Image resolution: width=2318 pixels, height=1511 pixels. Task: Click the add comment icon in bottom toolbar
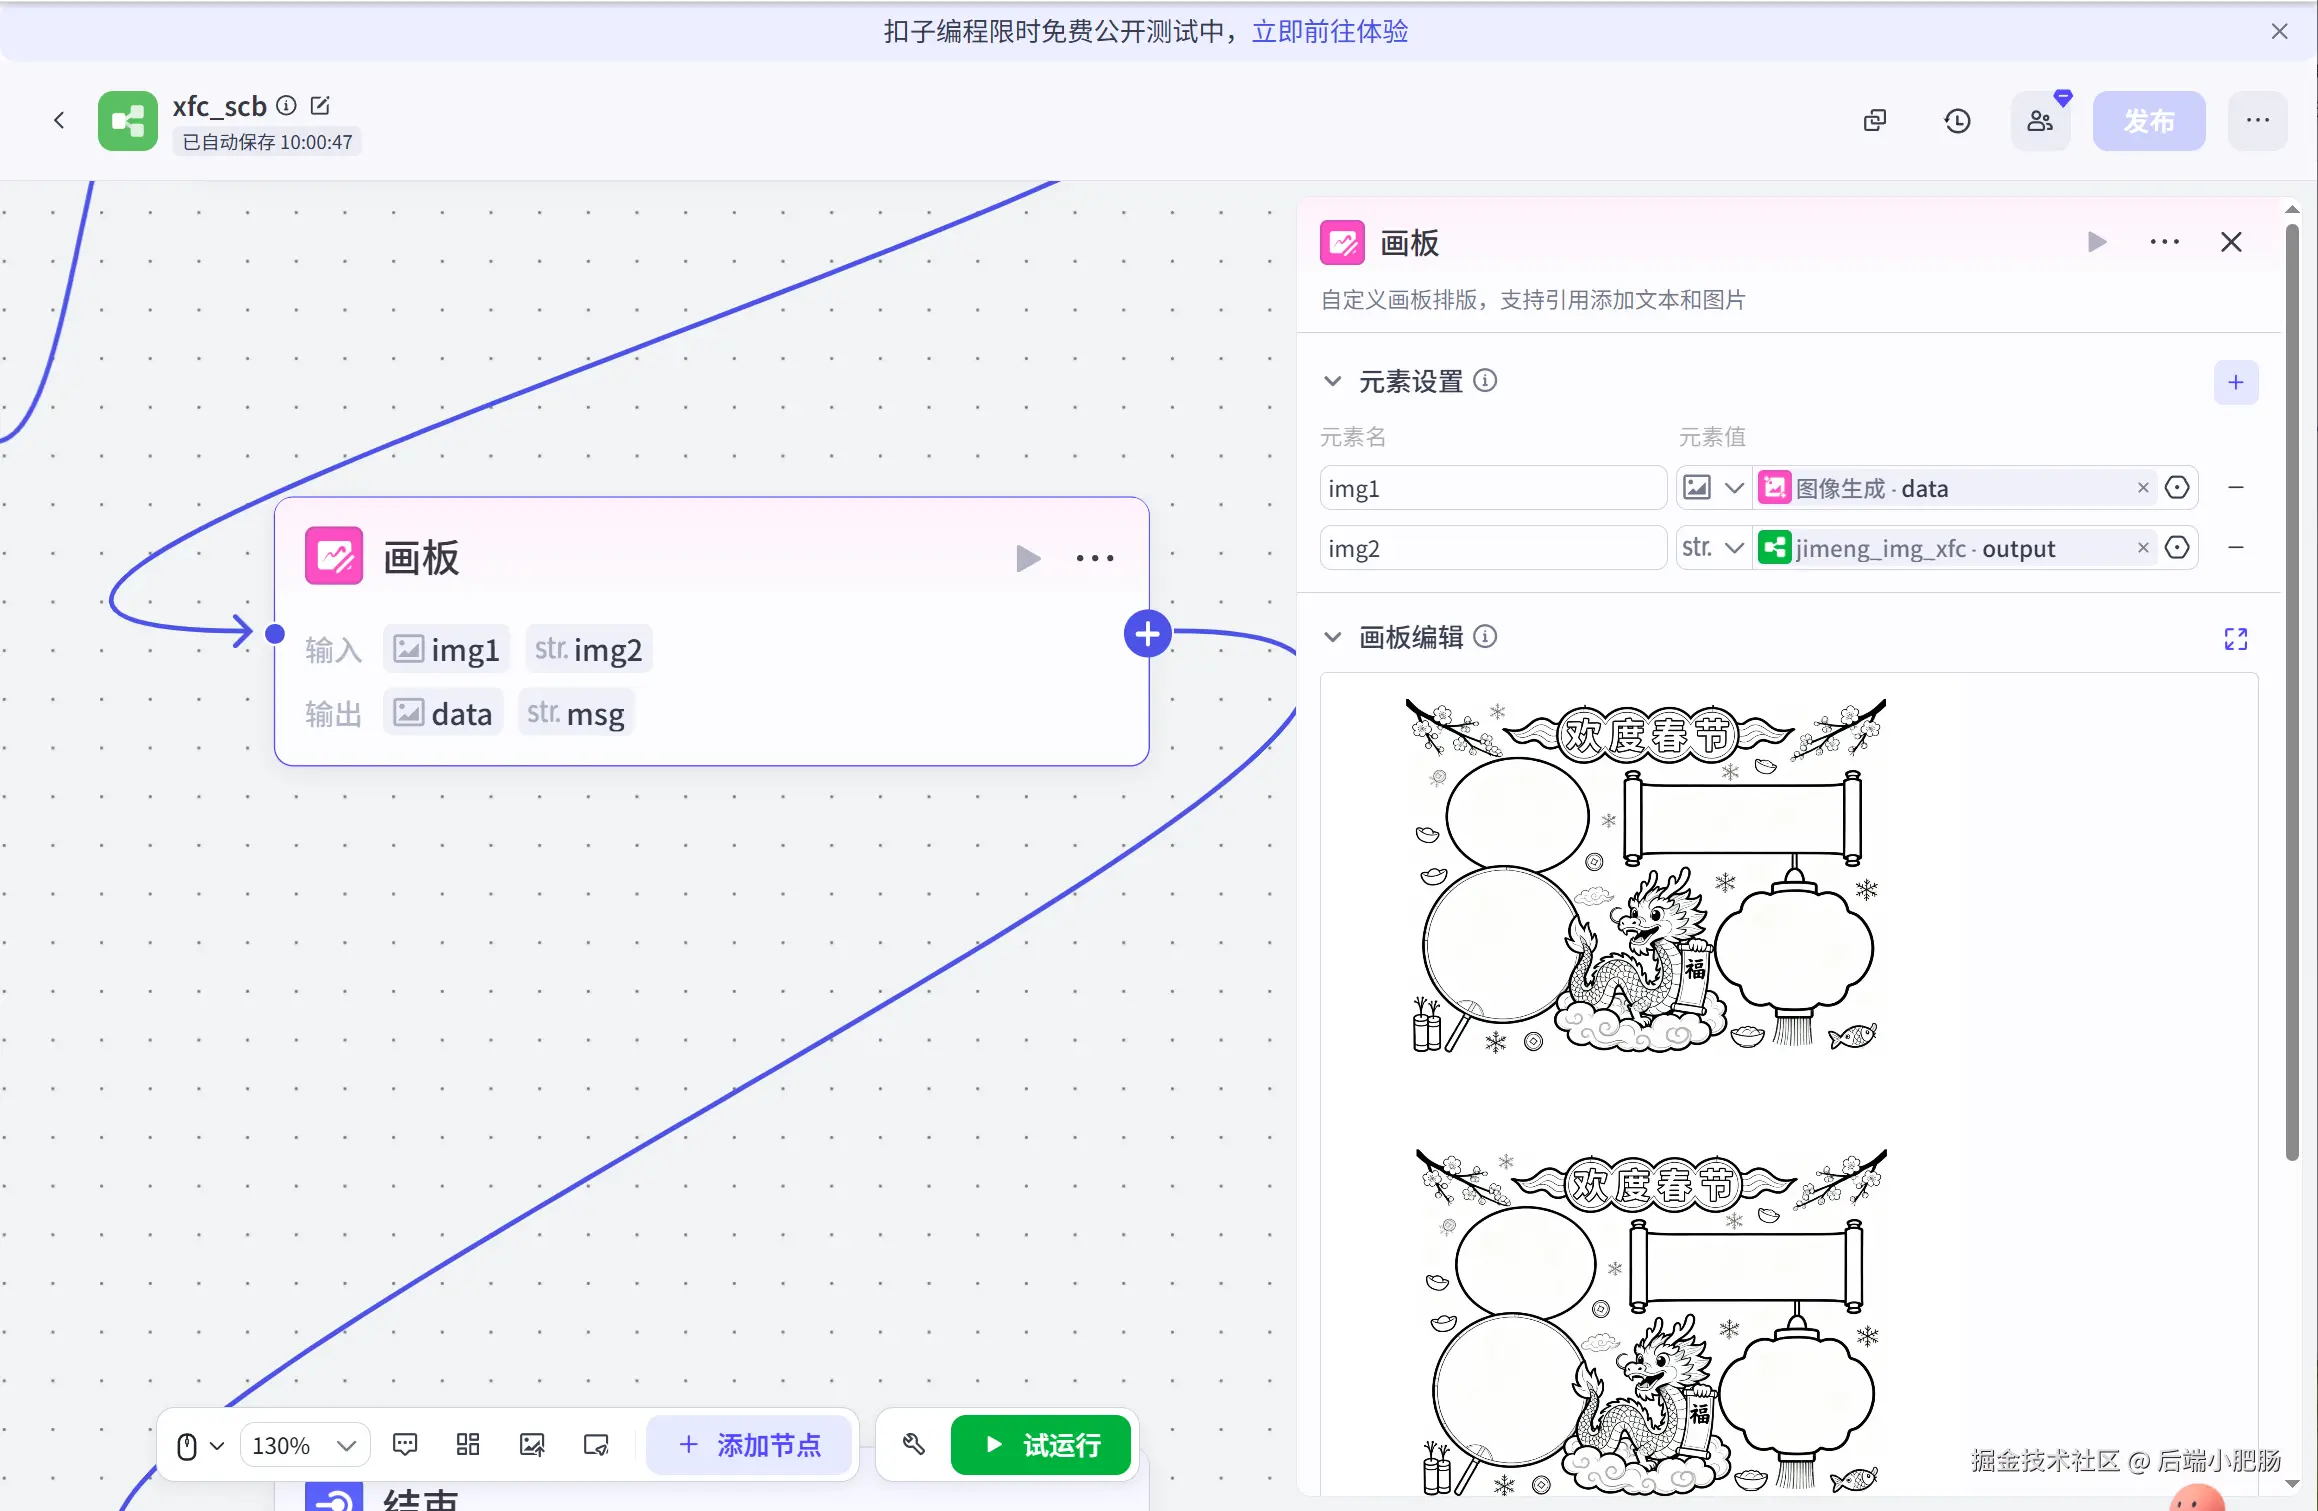coord(405,1444)
